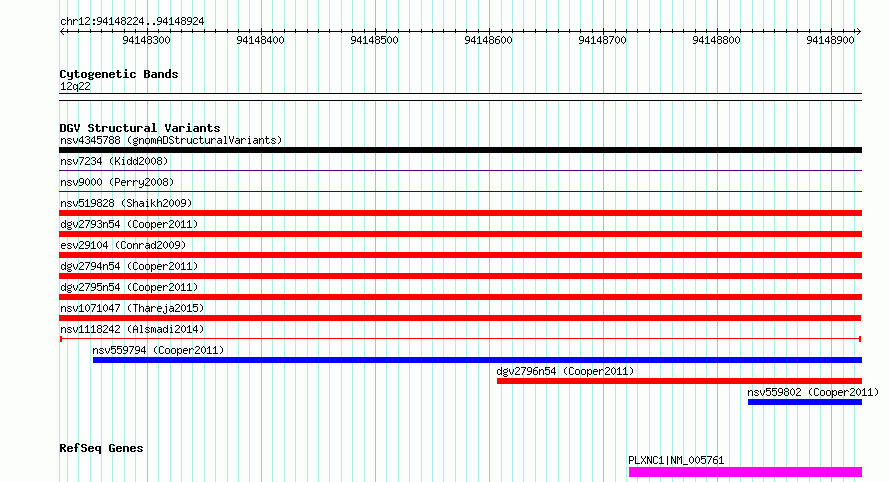Select the magenta PLXNC1 gene bar
This screenshot has height=482, width=890.
pos(745,472)
